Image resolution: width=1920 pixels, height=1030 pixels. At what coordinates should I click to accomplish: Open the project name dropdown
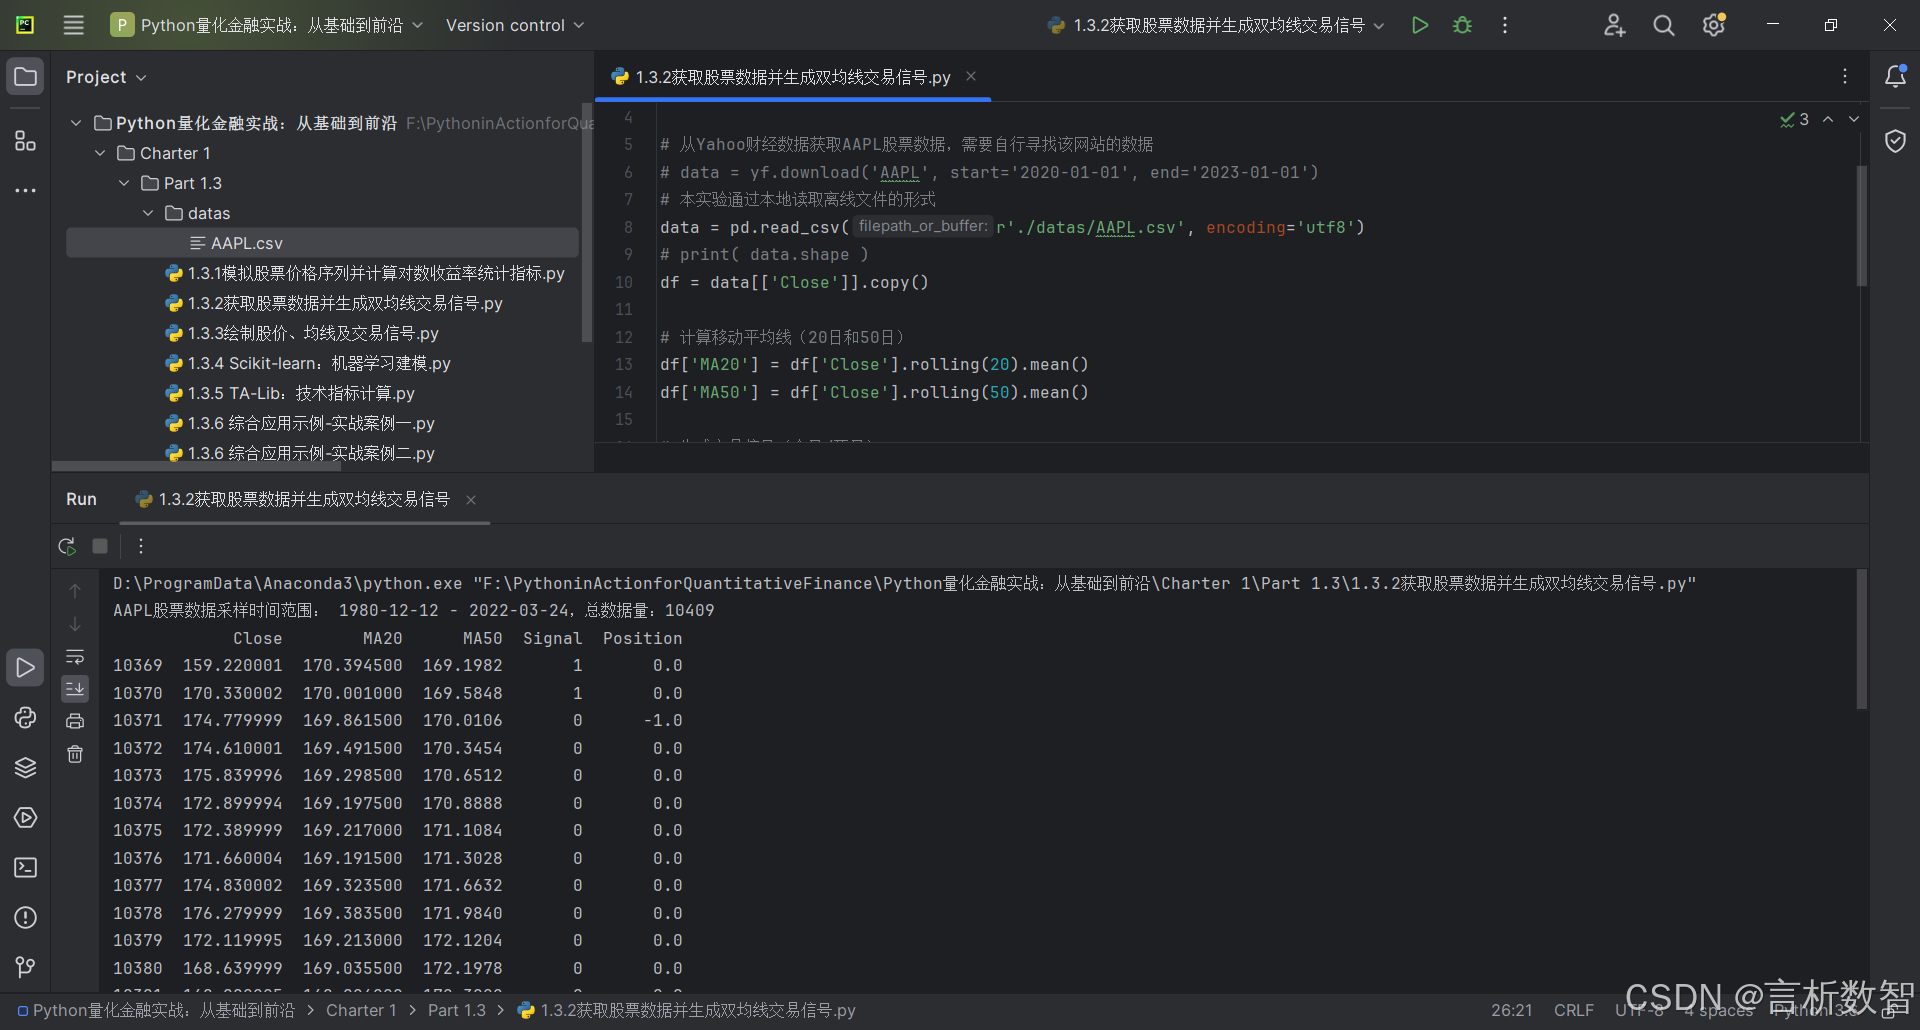tap(267, 25)
